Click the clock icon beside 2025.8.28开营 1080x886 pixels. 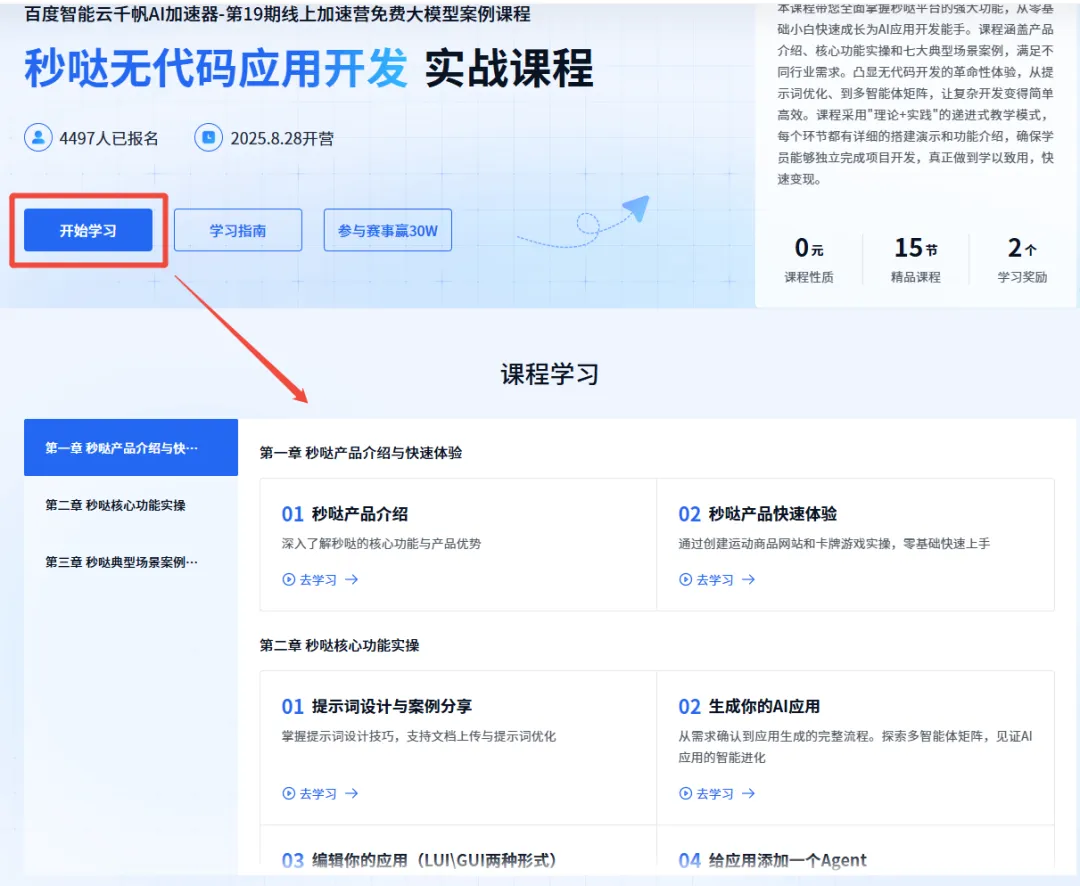tap(208, 137)
